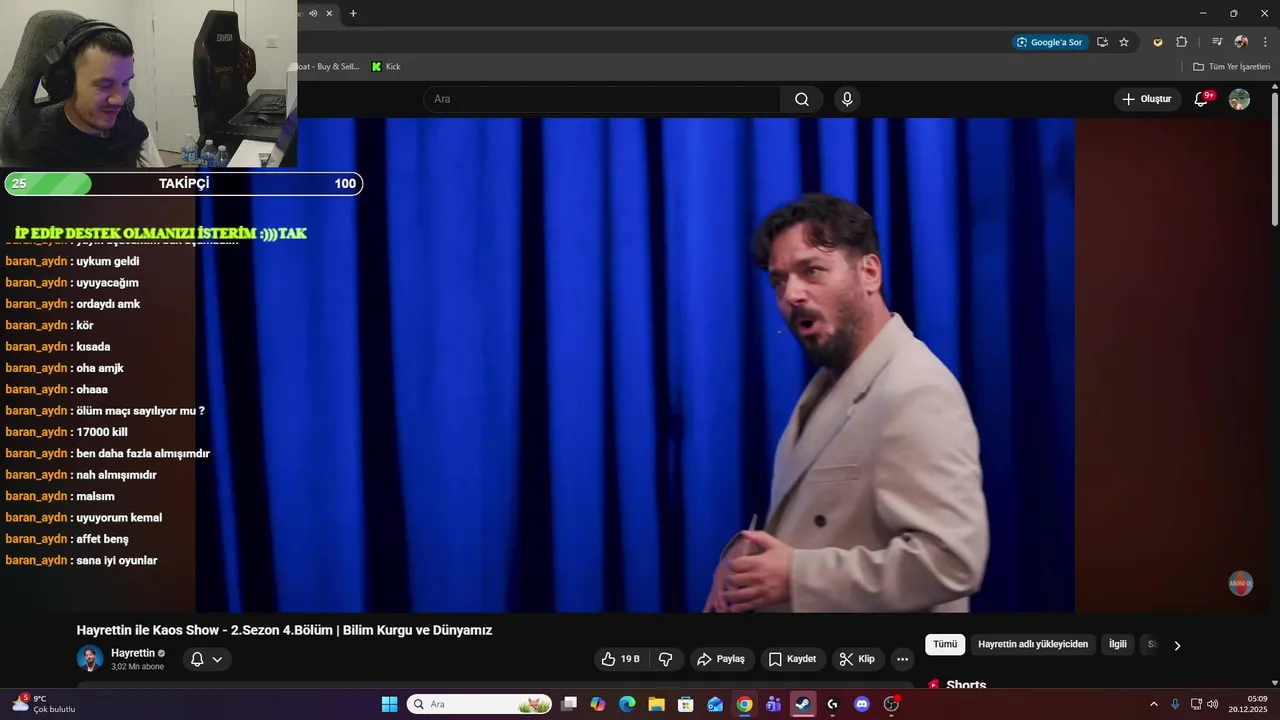
Task: Open Outlook mail from the taskbar
Action: pyautogui.click(x=715, y=704)
